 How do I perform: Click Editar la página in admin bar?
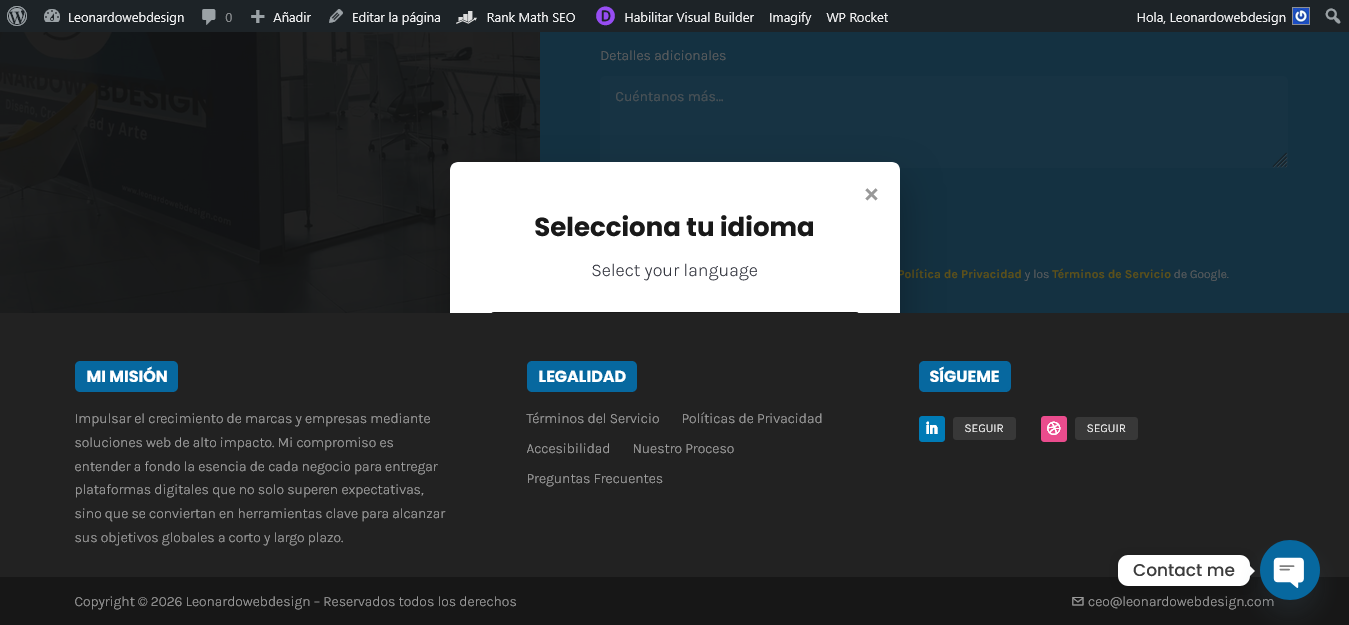tap(385, 17)
